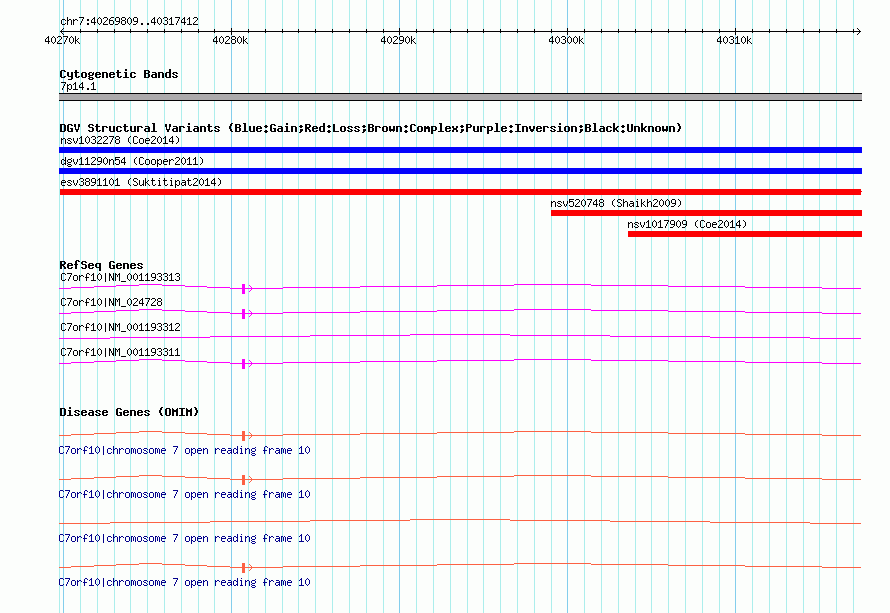This screenshot has width=890, height=613.
Task: Click the red loss bar for nsv1017909
Action: click(745, 234)
